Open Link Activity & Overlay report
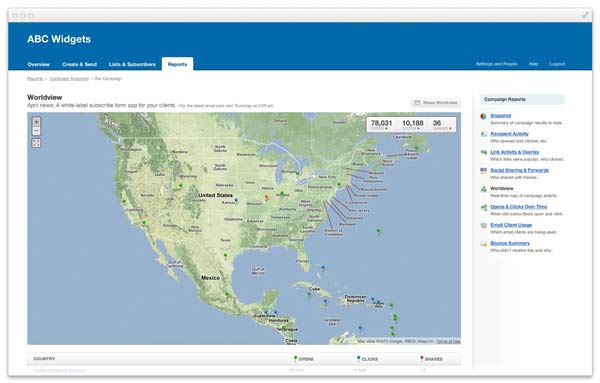The width and height of the screenshot is (600, 383). (x=515, y=152)
